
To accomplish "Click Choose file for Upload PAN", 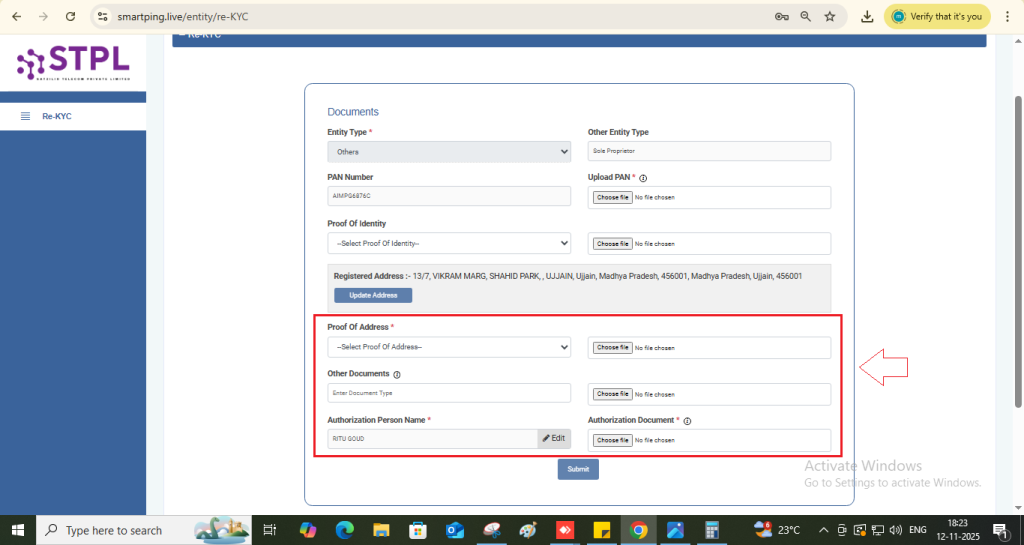I will (612, 198).
